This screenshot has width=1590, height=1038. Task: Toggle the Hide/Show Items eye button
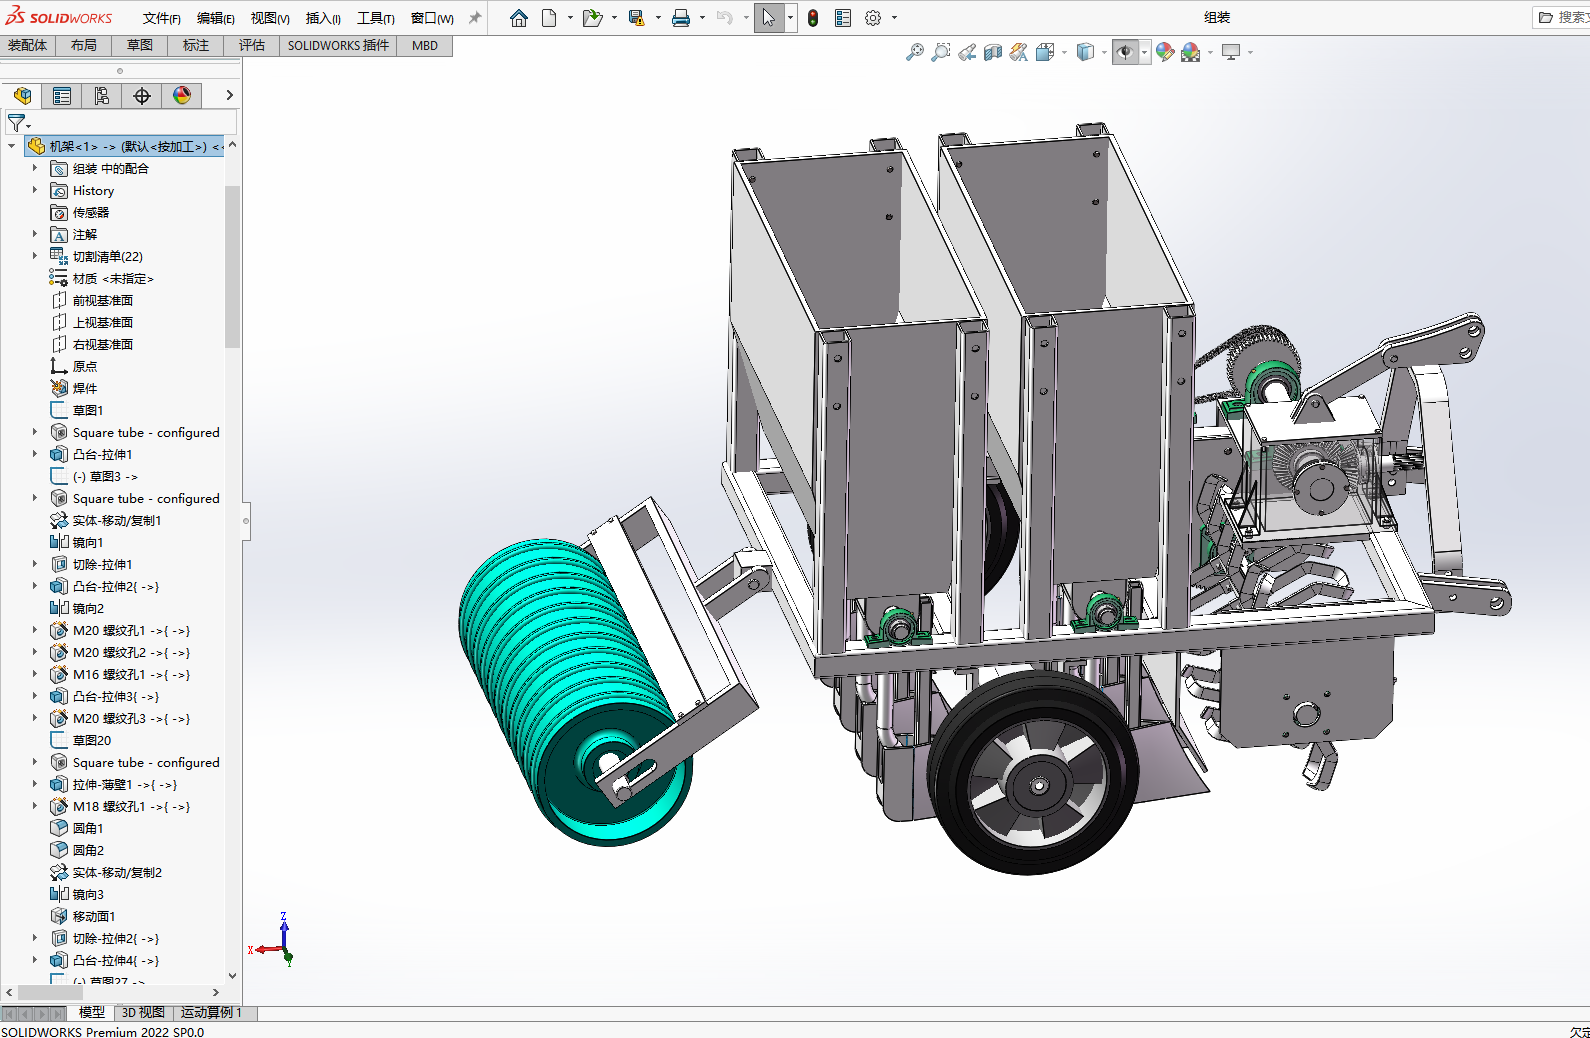click(1124, 53)
